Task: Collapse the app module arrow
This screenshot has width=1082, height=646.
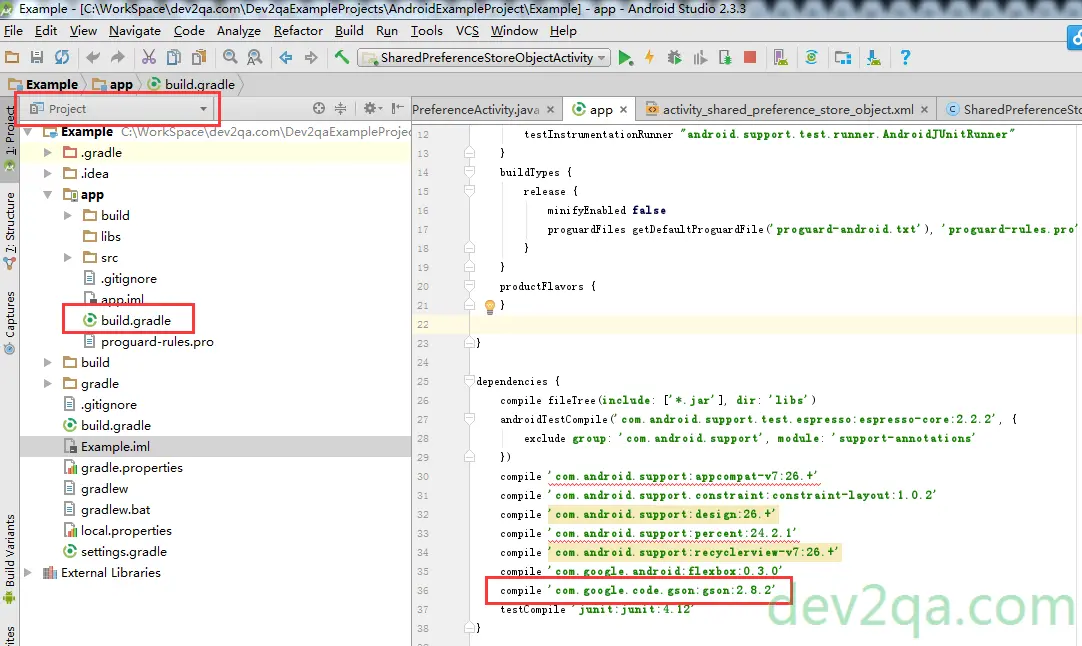Action: pyautogui.click(x=48, y=195)
